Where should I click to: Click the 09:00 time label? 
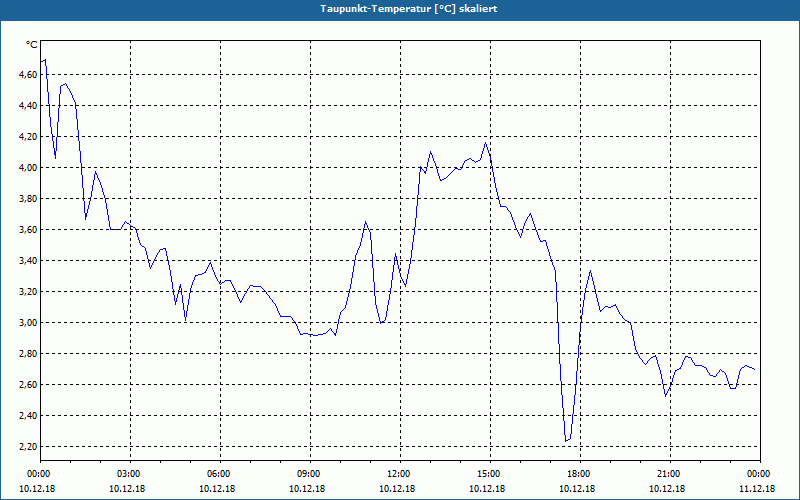[310, 474]
